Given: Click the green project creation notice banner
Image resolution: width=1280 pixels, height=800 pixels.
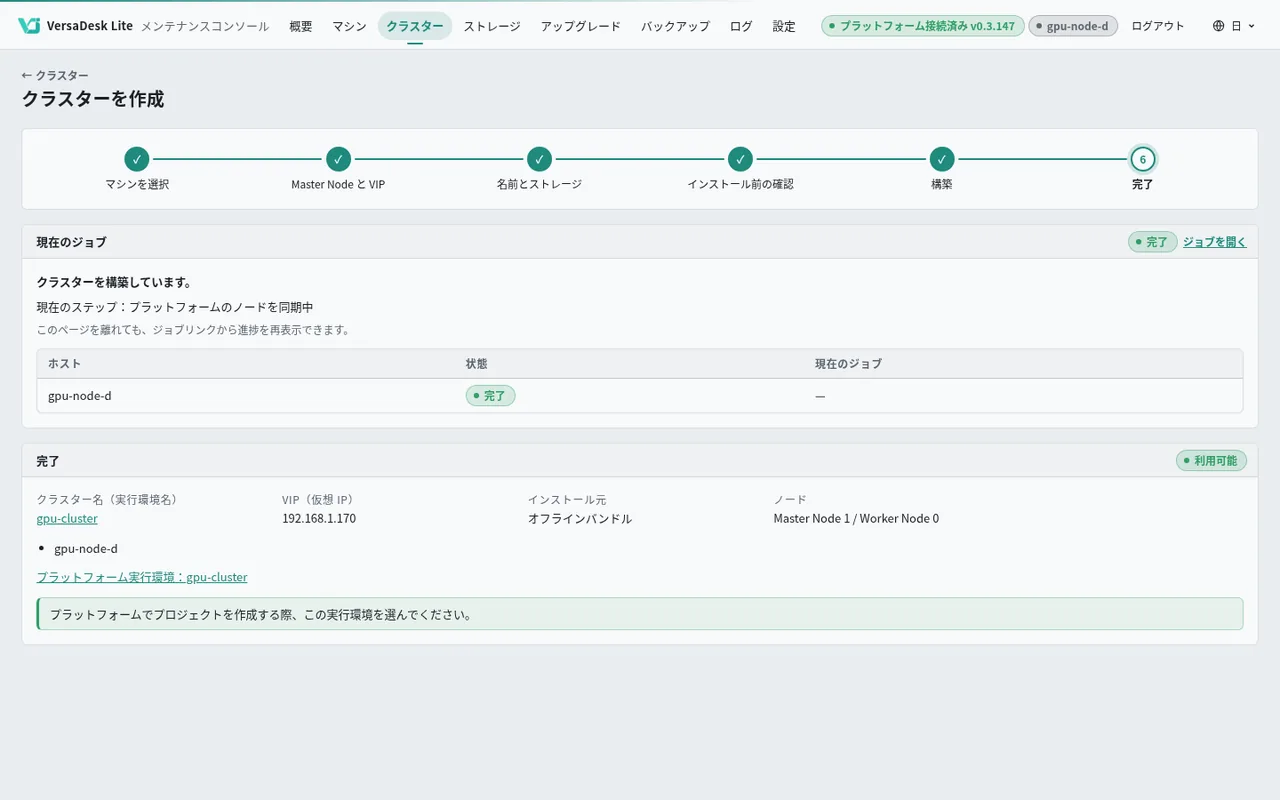Looking at the screenshot, I should [640, 614].
